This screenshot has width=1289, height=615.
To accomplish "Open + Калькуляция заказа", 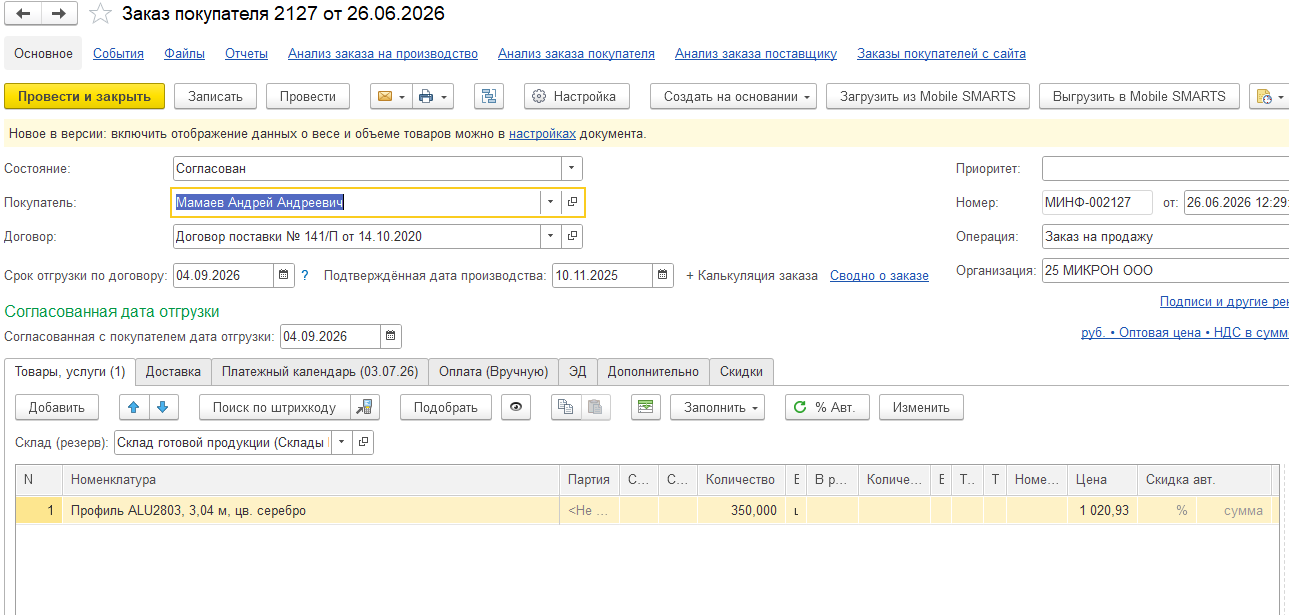I will tap(752, 275).
